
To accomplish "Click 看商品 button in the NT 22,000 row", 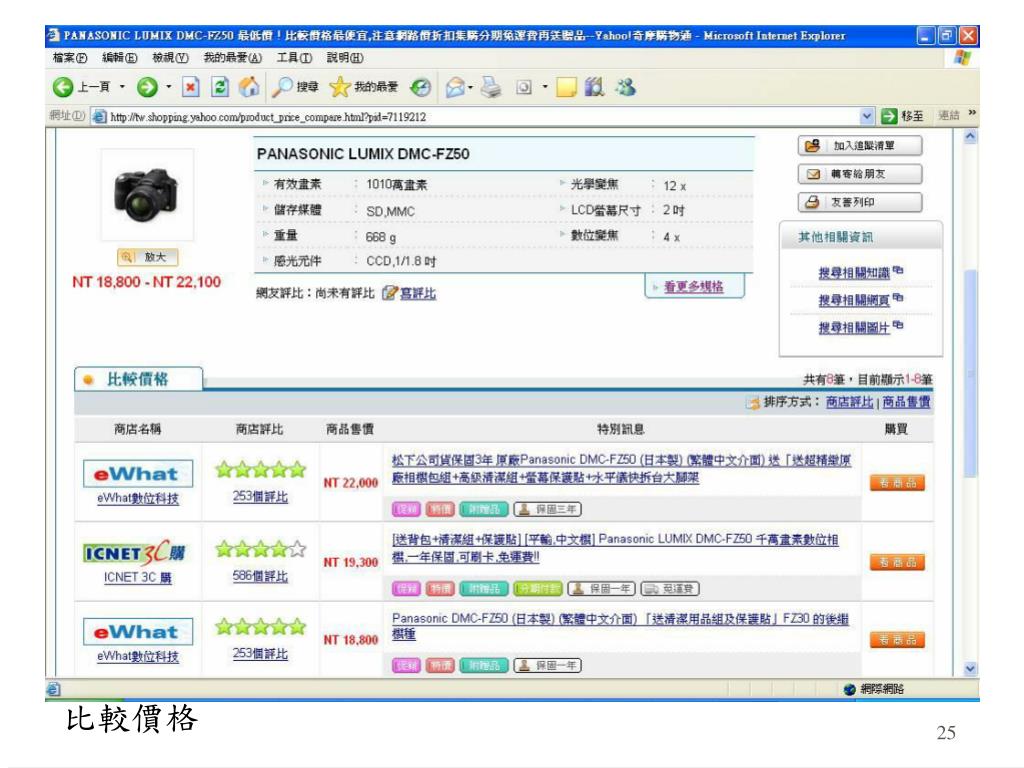I will pyautogui.click(x=897, y=483).
